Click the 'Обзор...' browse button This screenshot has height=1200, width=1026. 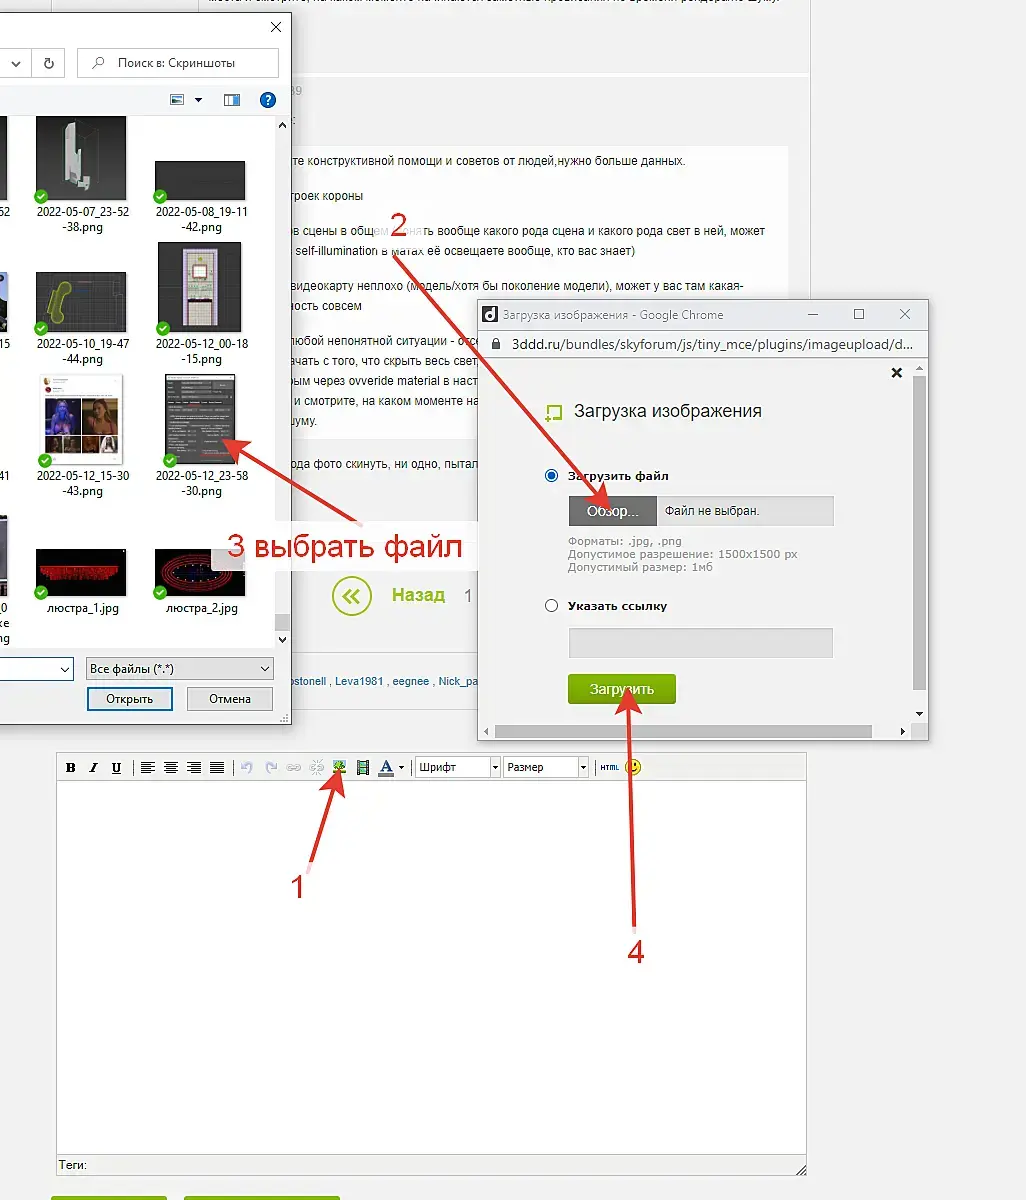click(x=613, y=511)
